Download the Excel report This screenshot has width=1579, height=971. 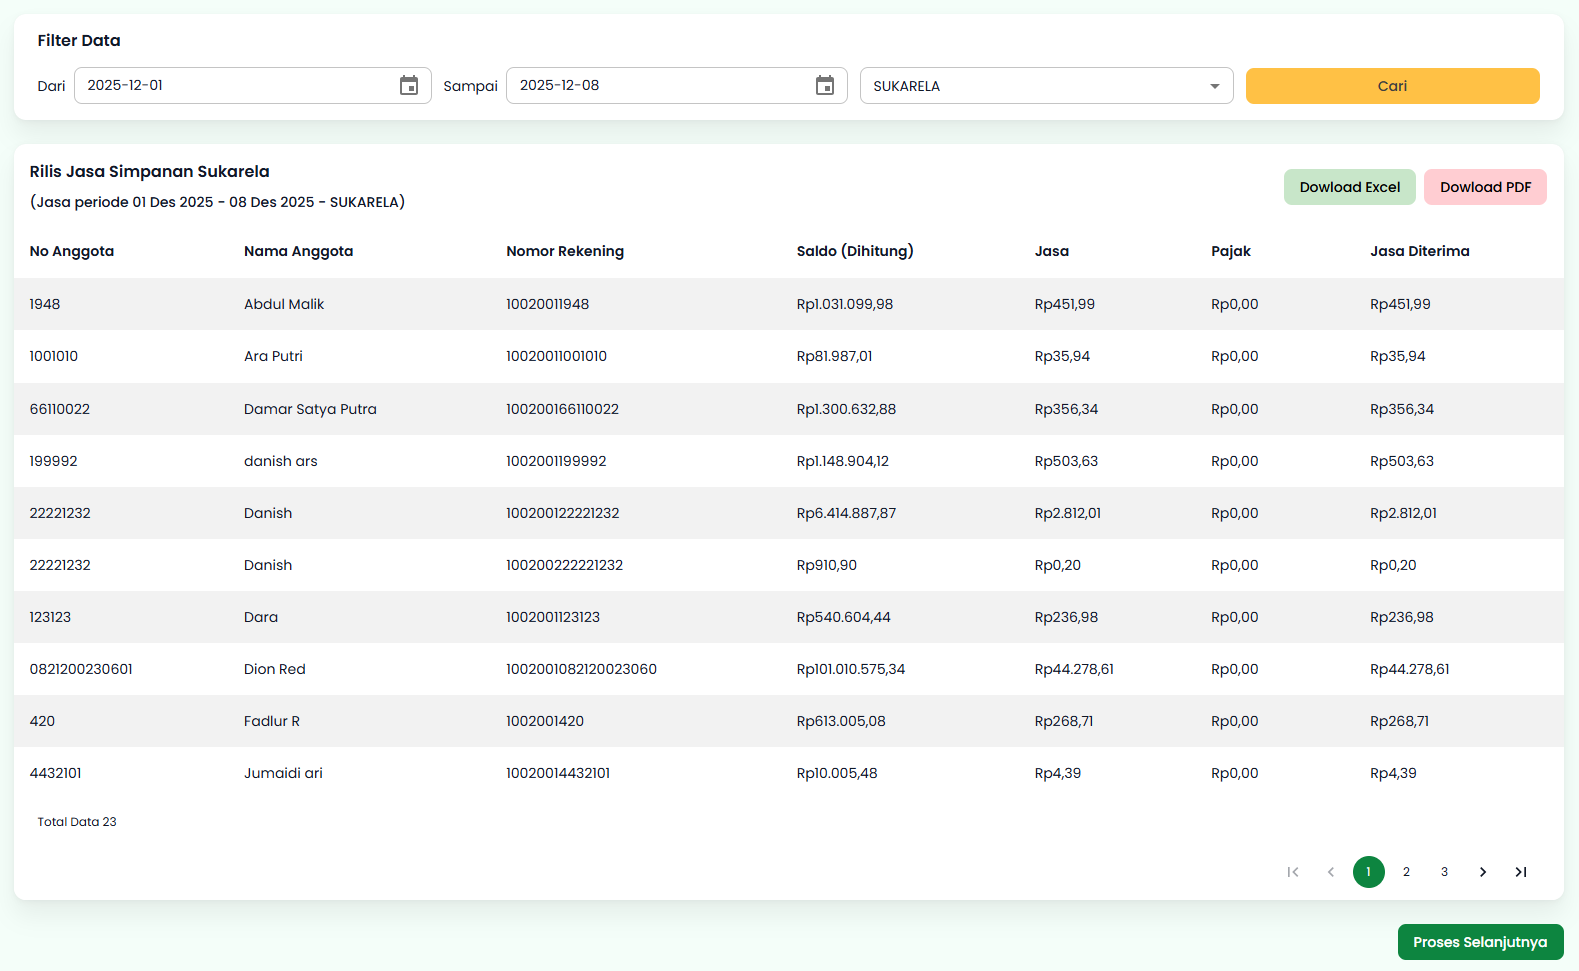1349,187
